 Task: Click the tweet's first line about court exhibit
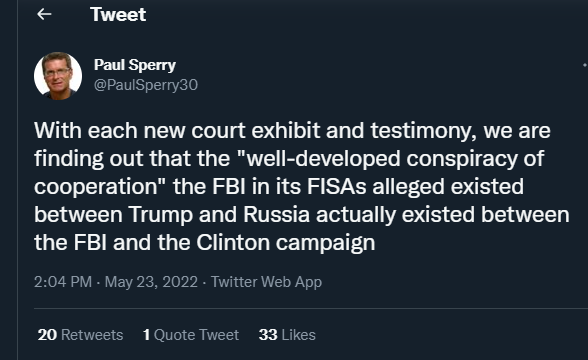(292, 131)
